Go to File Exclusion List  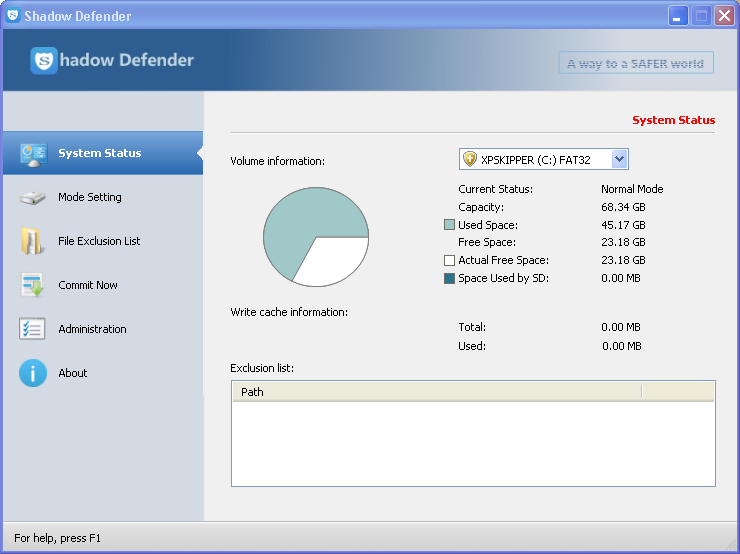pos(99,241)
